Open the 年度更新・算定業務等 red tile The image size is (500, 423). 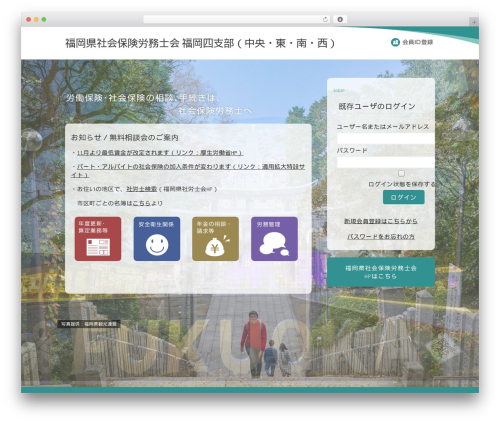(x=98, y=239)
